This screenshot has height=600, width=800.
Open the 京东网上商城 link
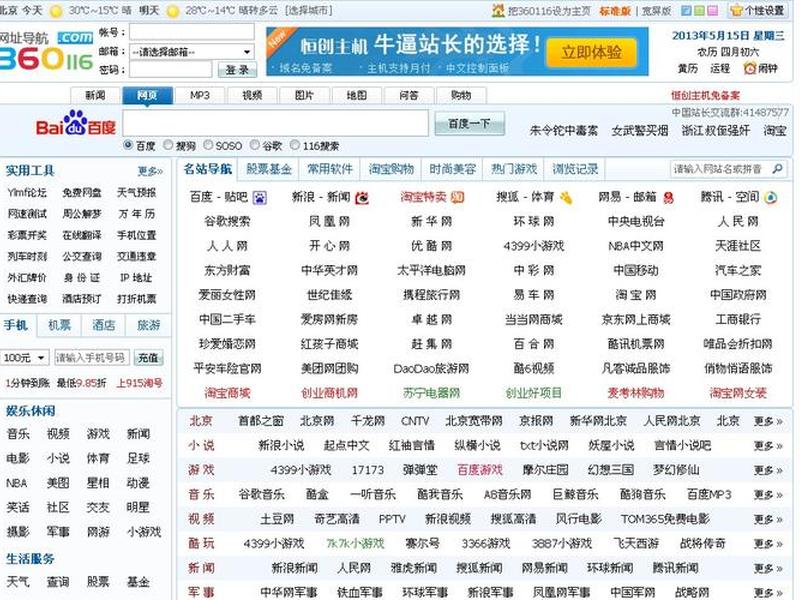636,319
